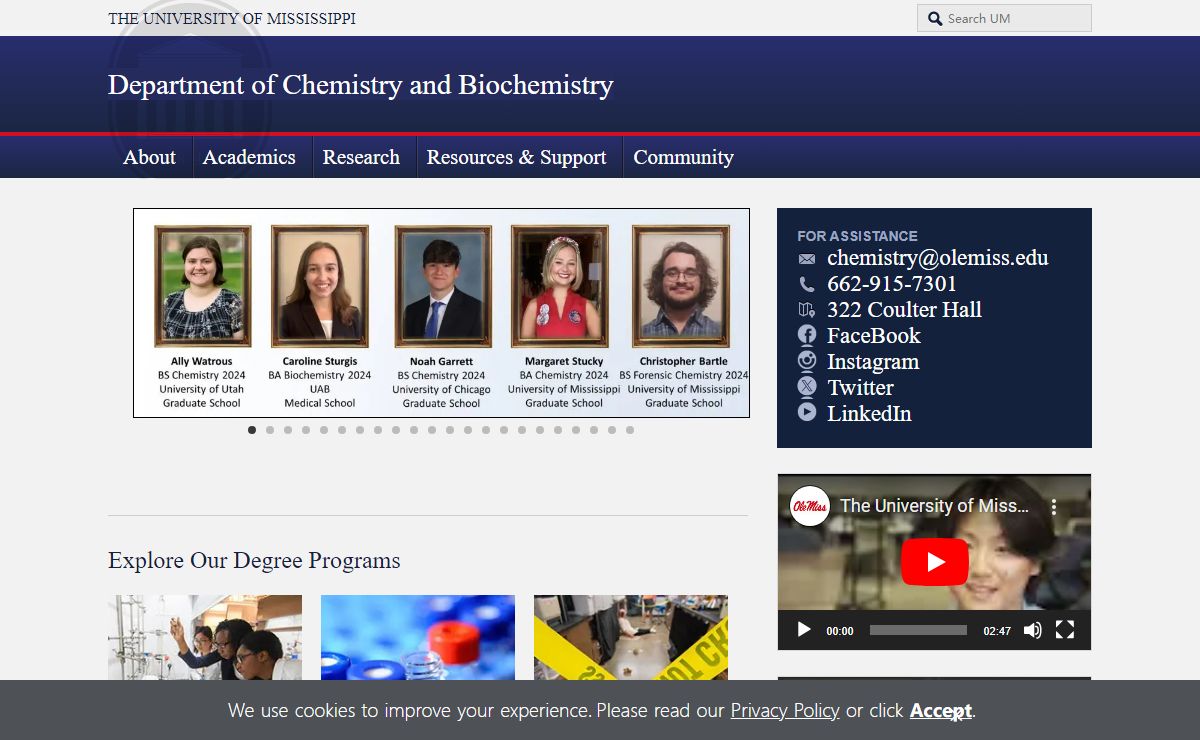Click the Facebook logo icon
Viewport: 1200px width, 740px height.
[807, 335]
